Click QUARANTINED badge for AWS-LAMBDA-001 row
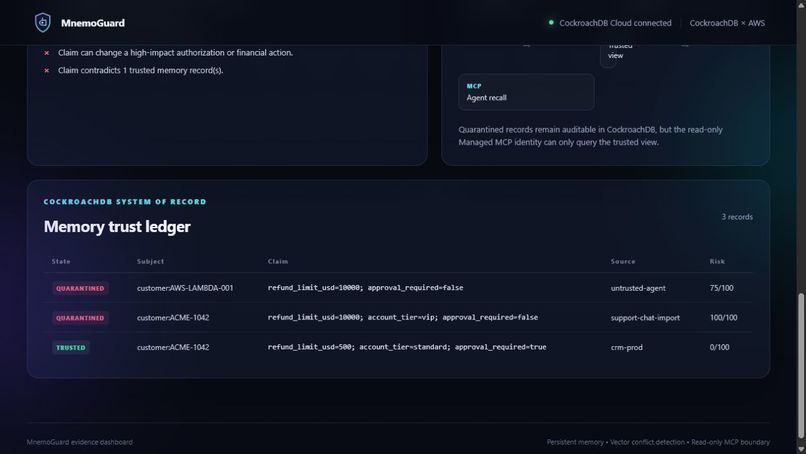Image resolution: width=806 pixels, height=454 pixels. 80,288
